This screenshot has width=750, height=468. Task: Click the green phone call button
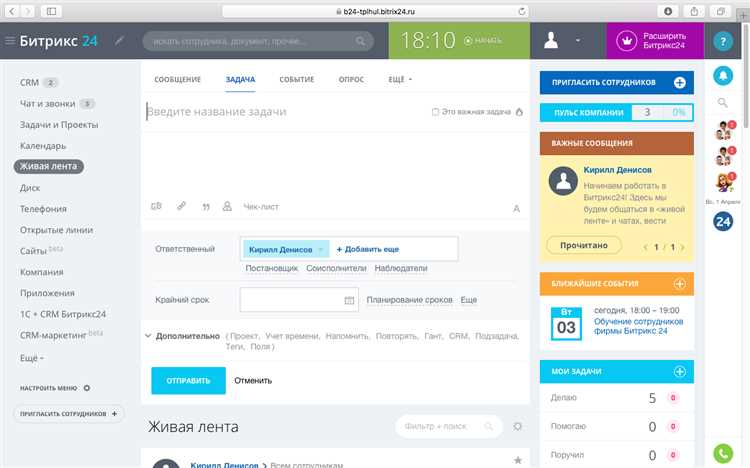click(723, 453)
